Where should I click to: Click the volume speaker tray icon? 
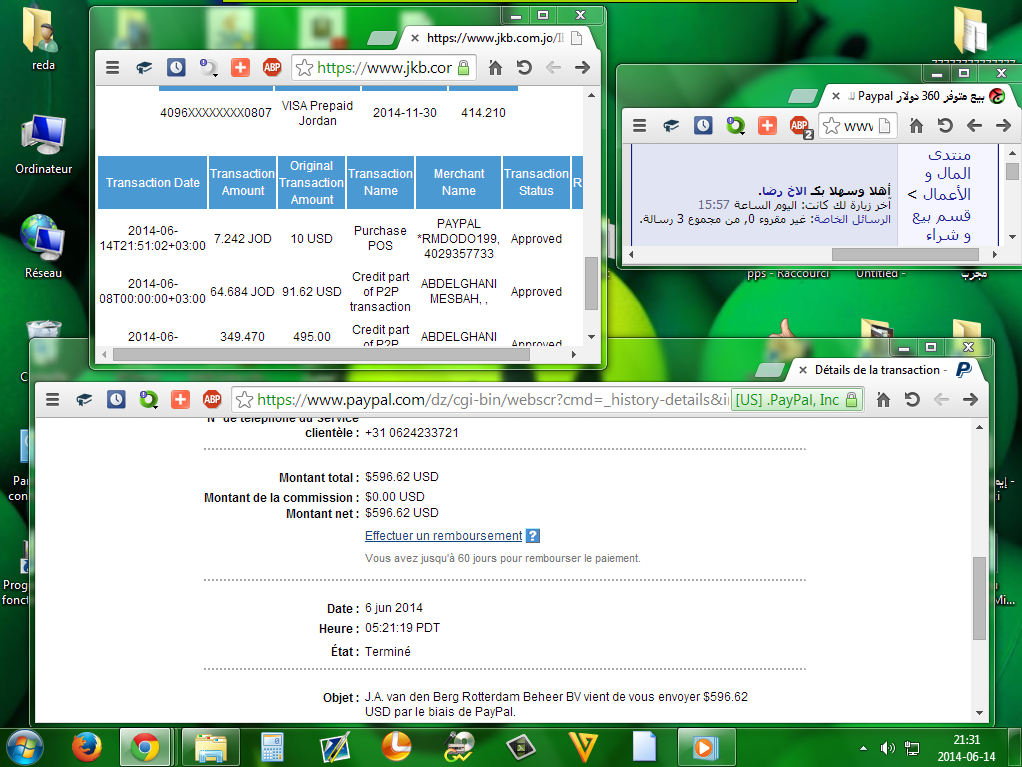point(888,747)
